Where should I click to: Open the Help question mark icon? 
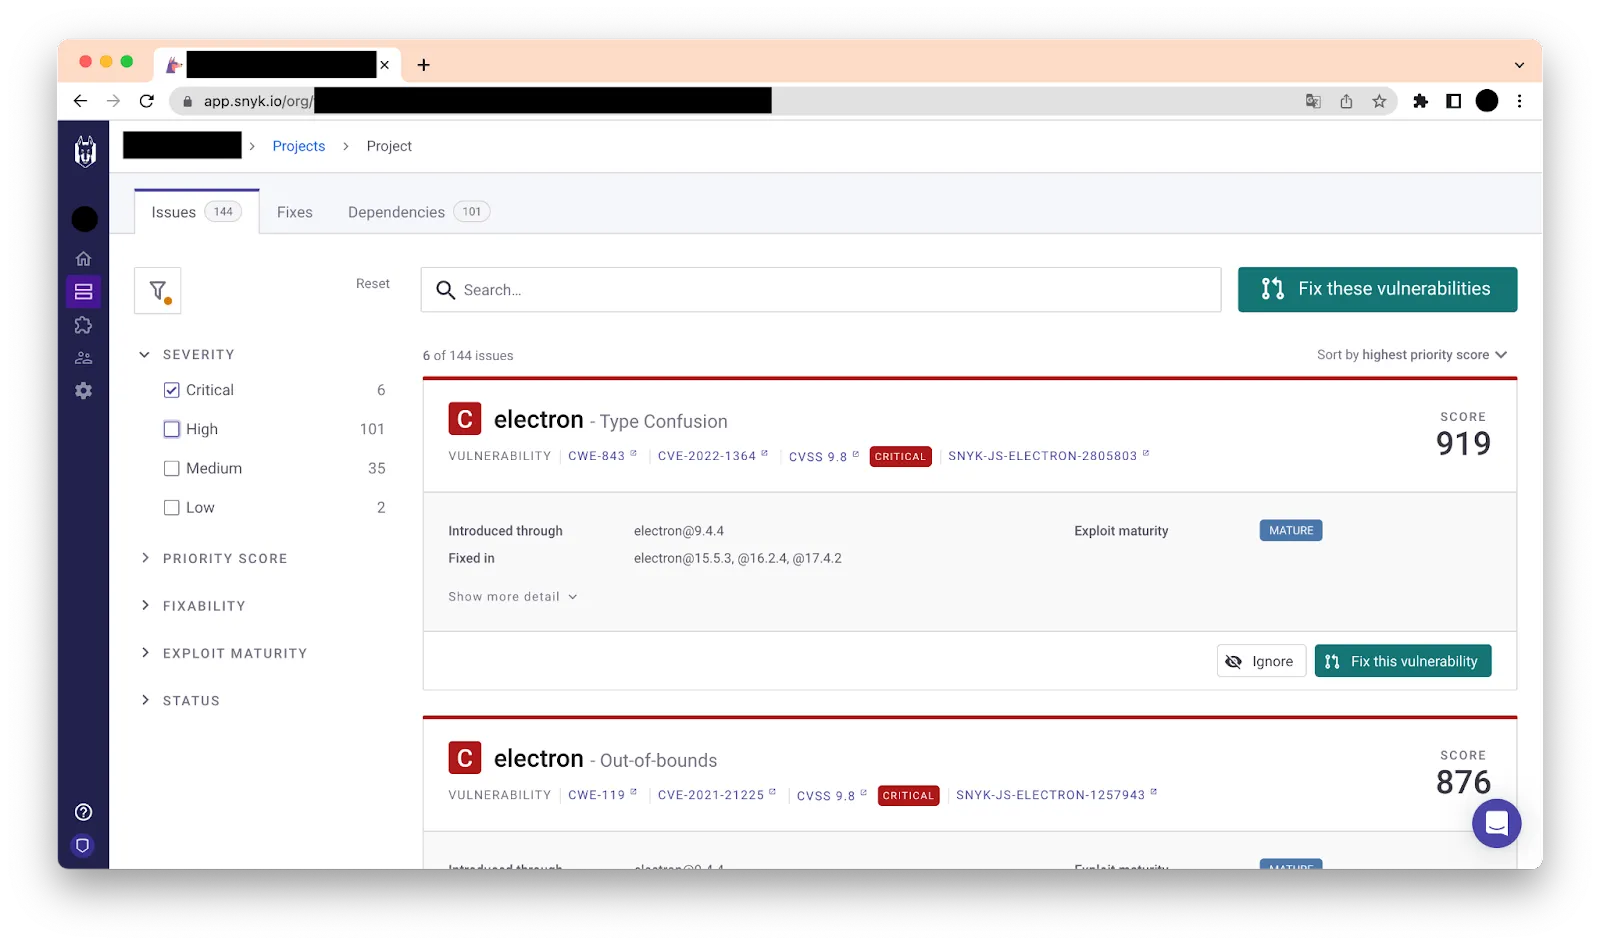point(84,812)
